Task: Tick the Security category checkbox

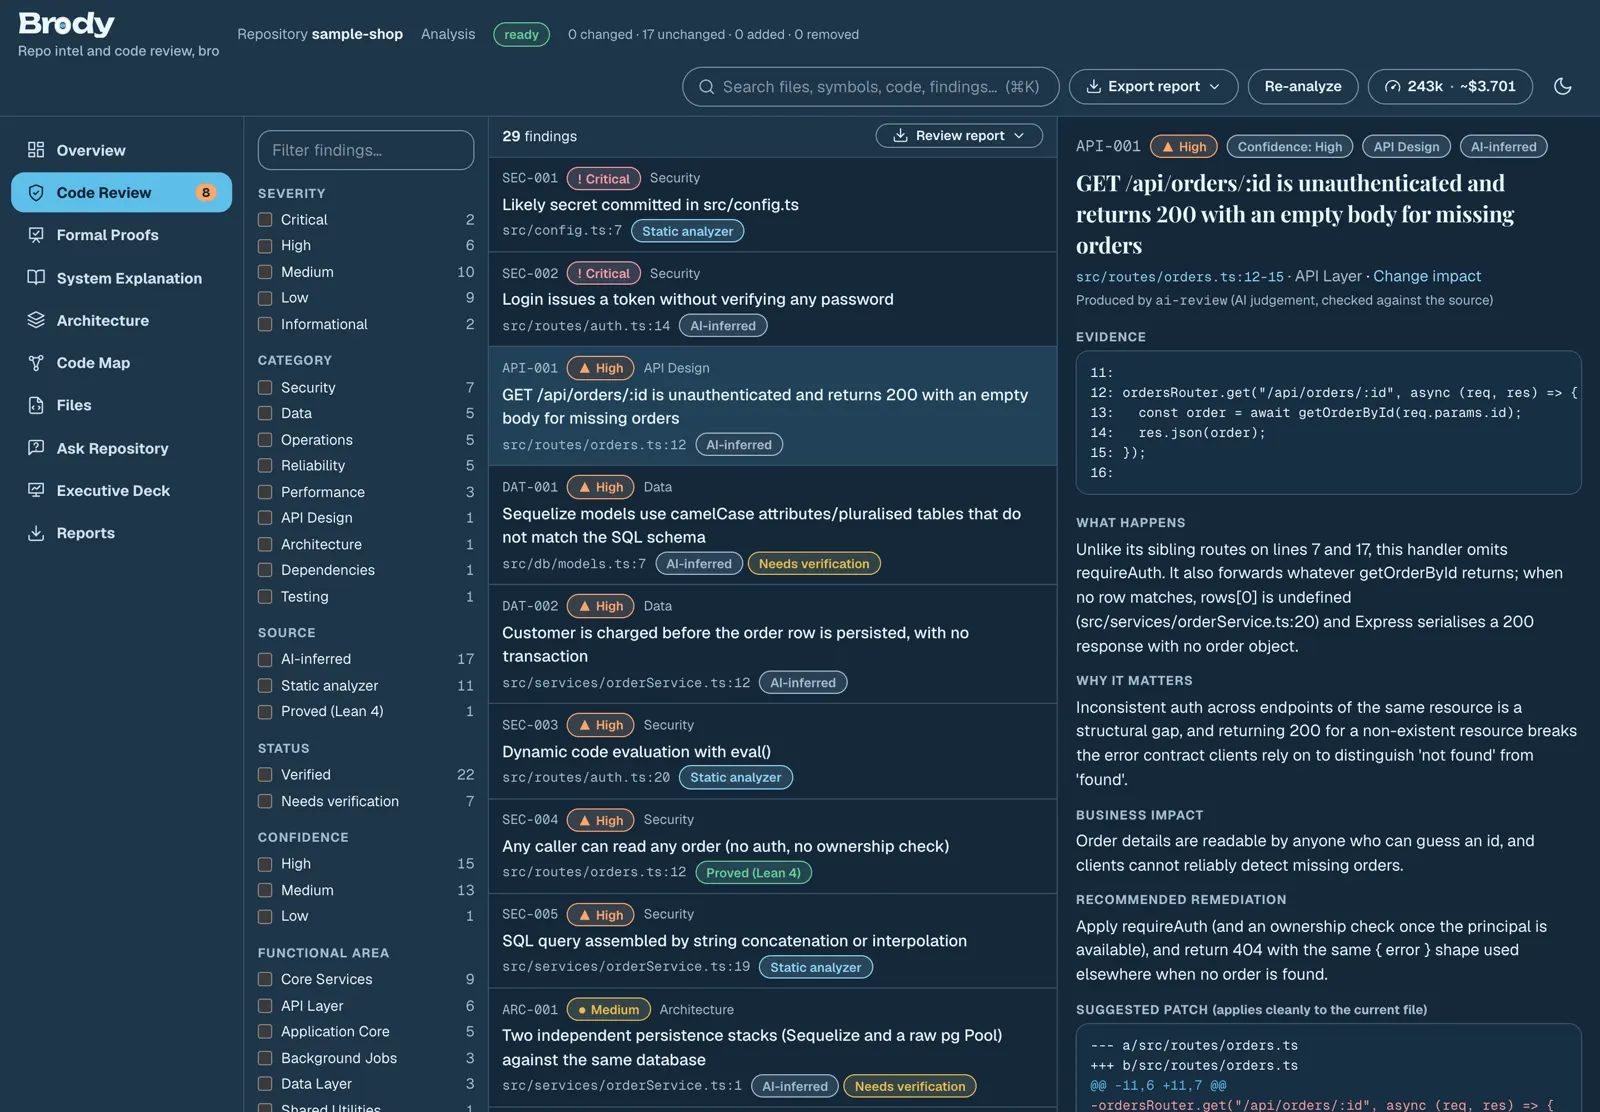Action: pos(265,387)
